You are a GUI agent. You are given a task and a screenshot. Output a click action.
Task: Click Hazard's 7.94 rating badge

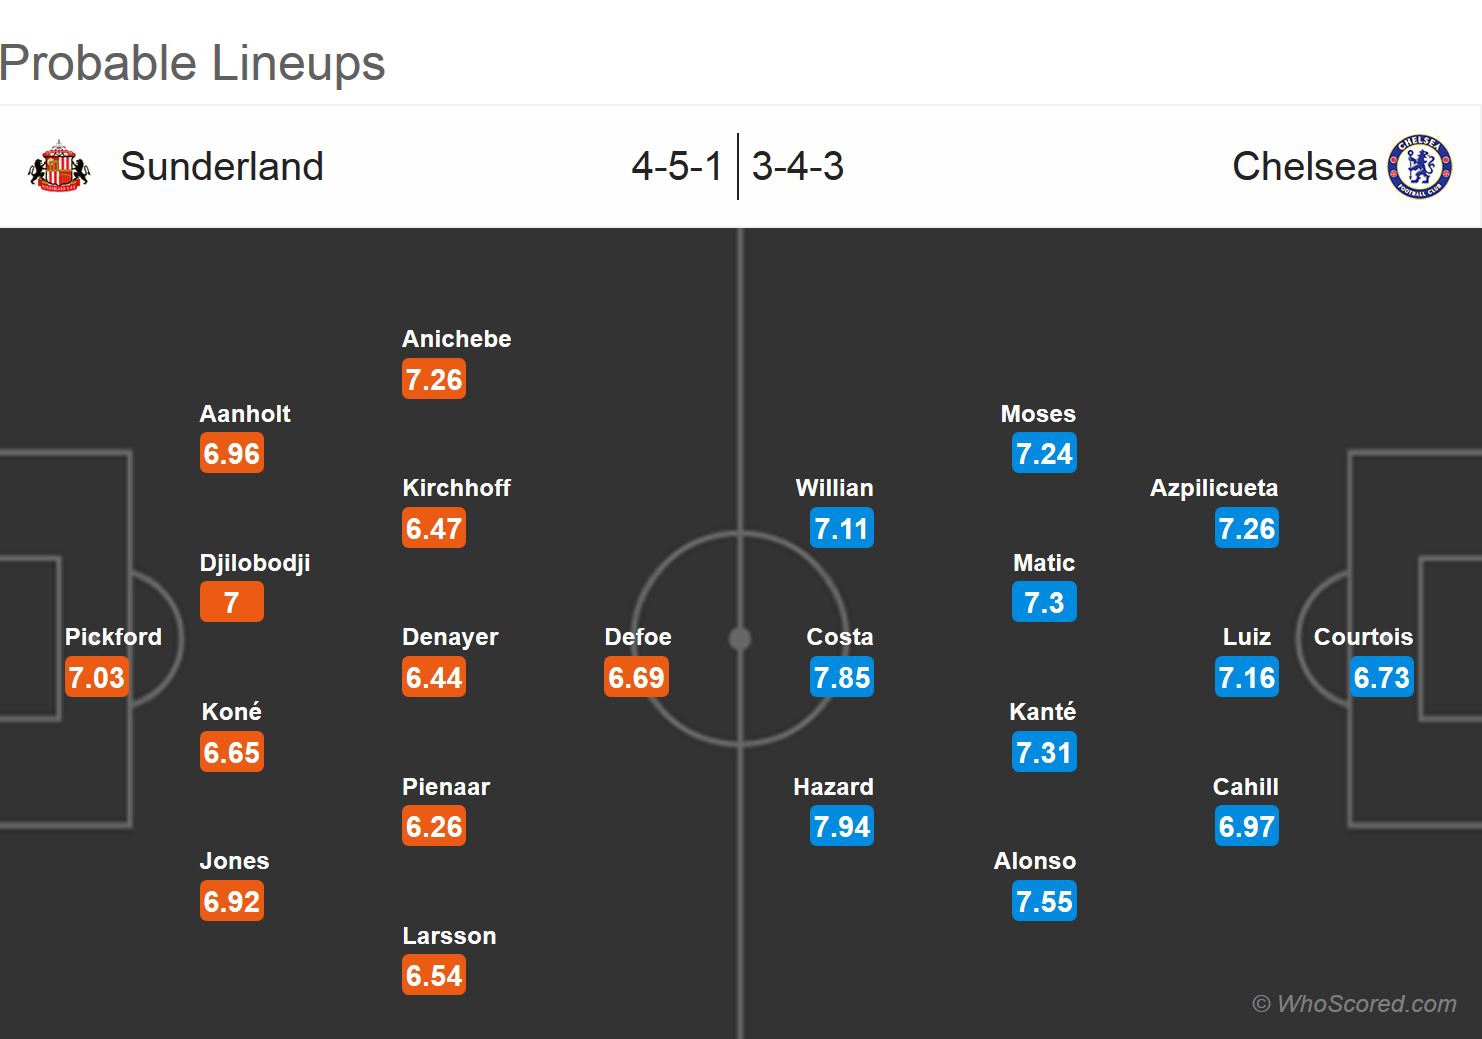[841, 827]
